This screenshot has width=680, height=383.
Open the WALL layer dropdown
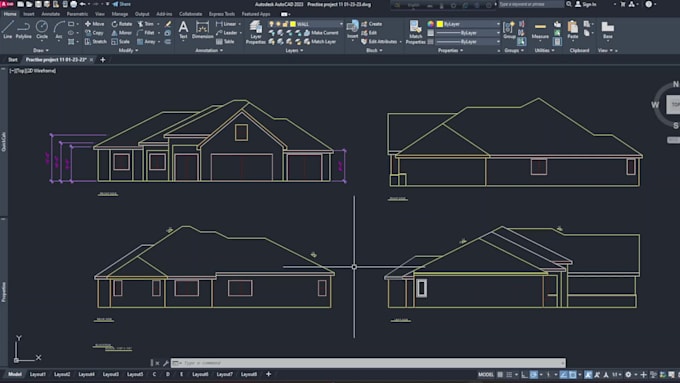coord(341,24)
